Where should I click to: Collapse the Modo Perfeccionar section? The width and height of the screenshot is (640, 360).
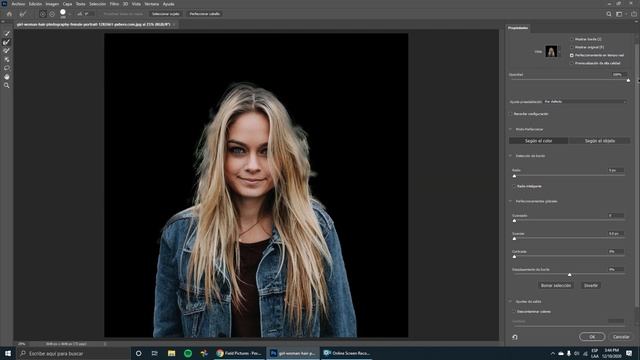(x=510, y=129)
